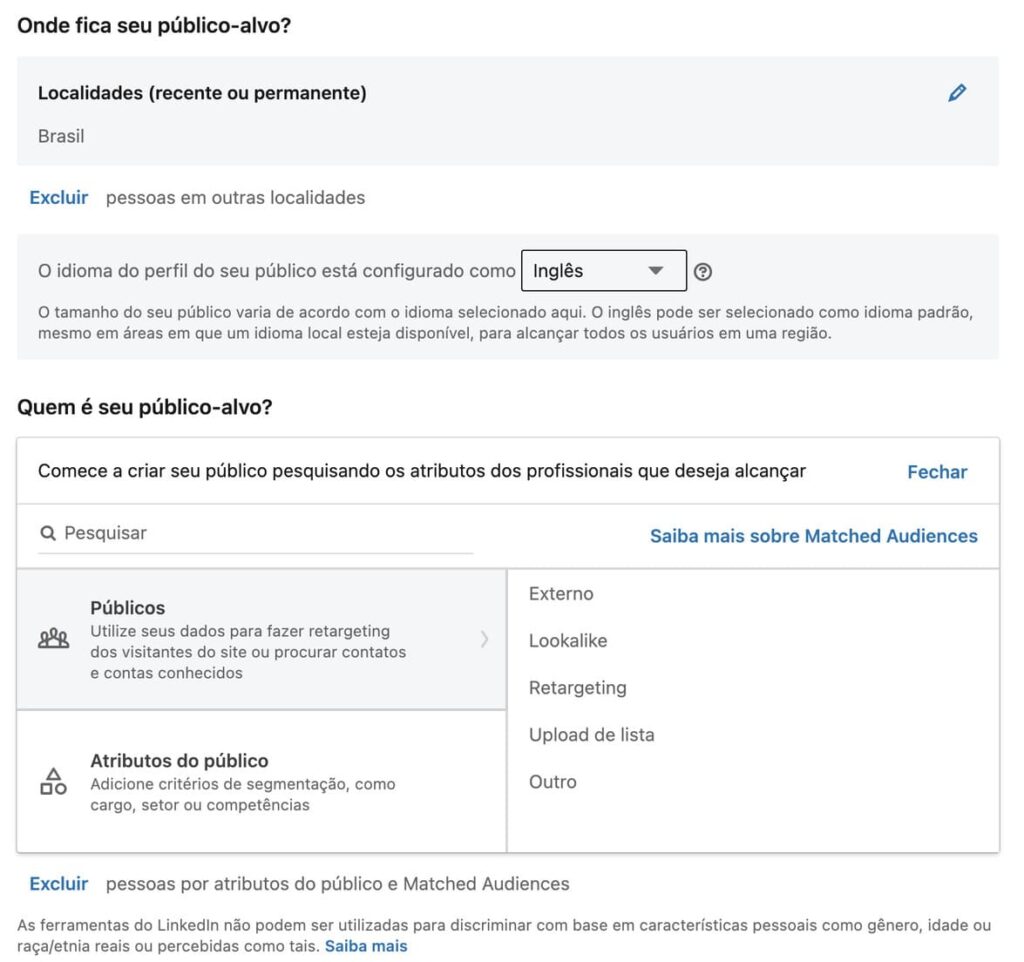Open the Inglês language dropdown
This screenshot has height=962, width=1024.
point(603,270)
